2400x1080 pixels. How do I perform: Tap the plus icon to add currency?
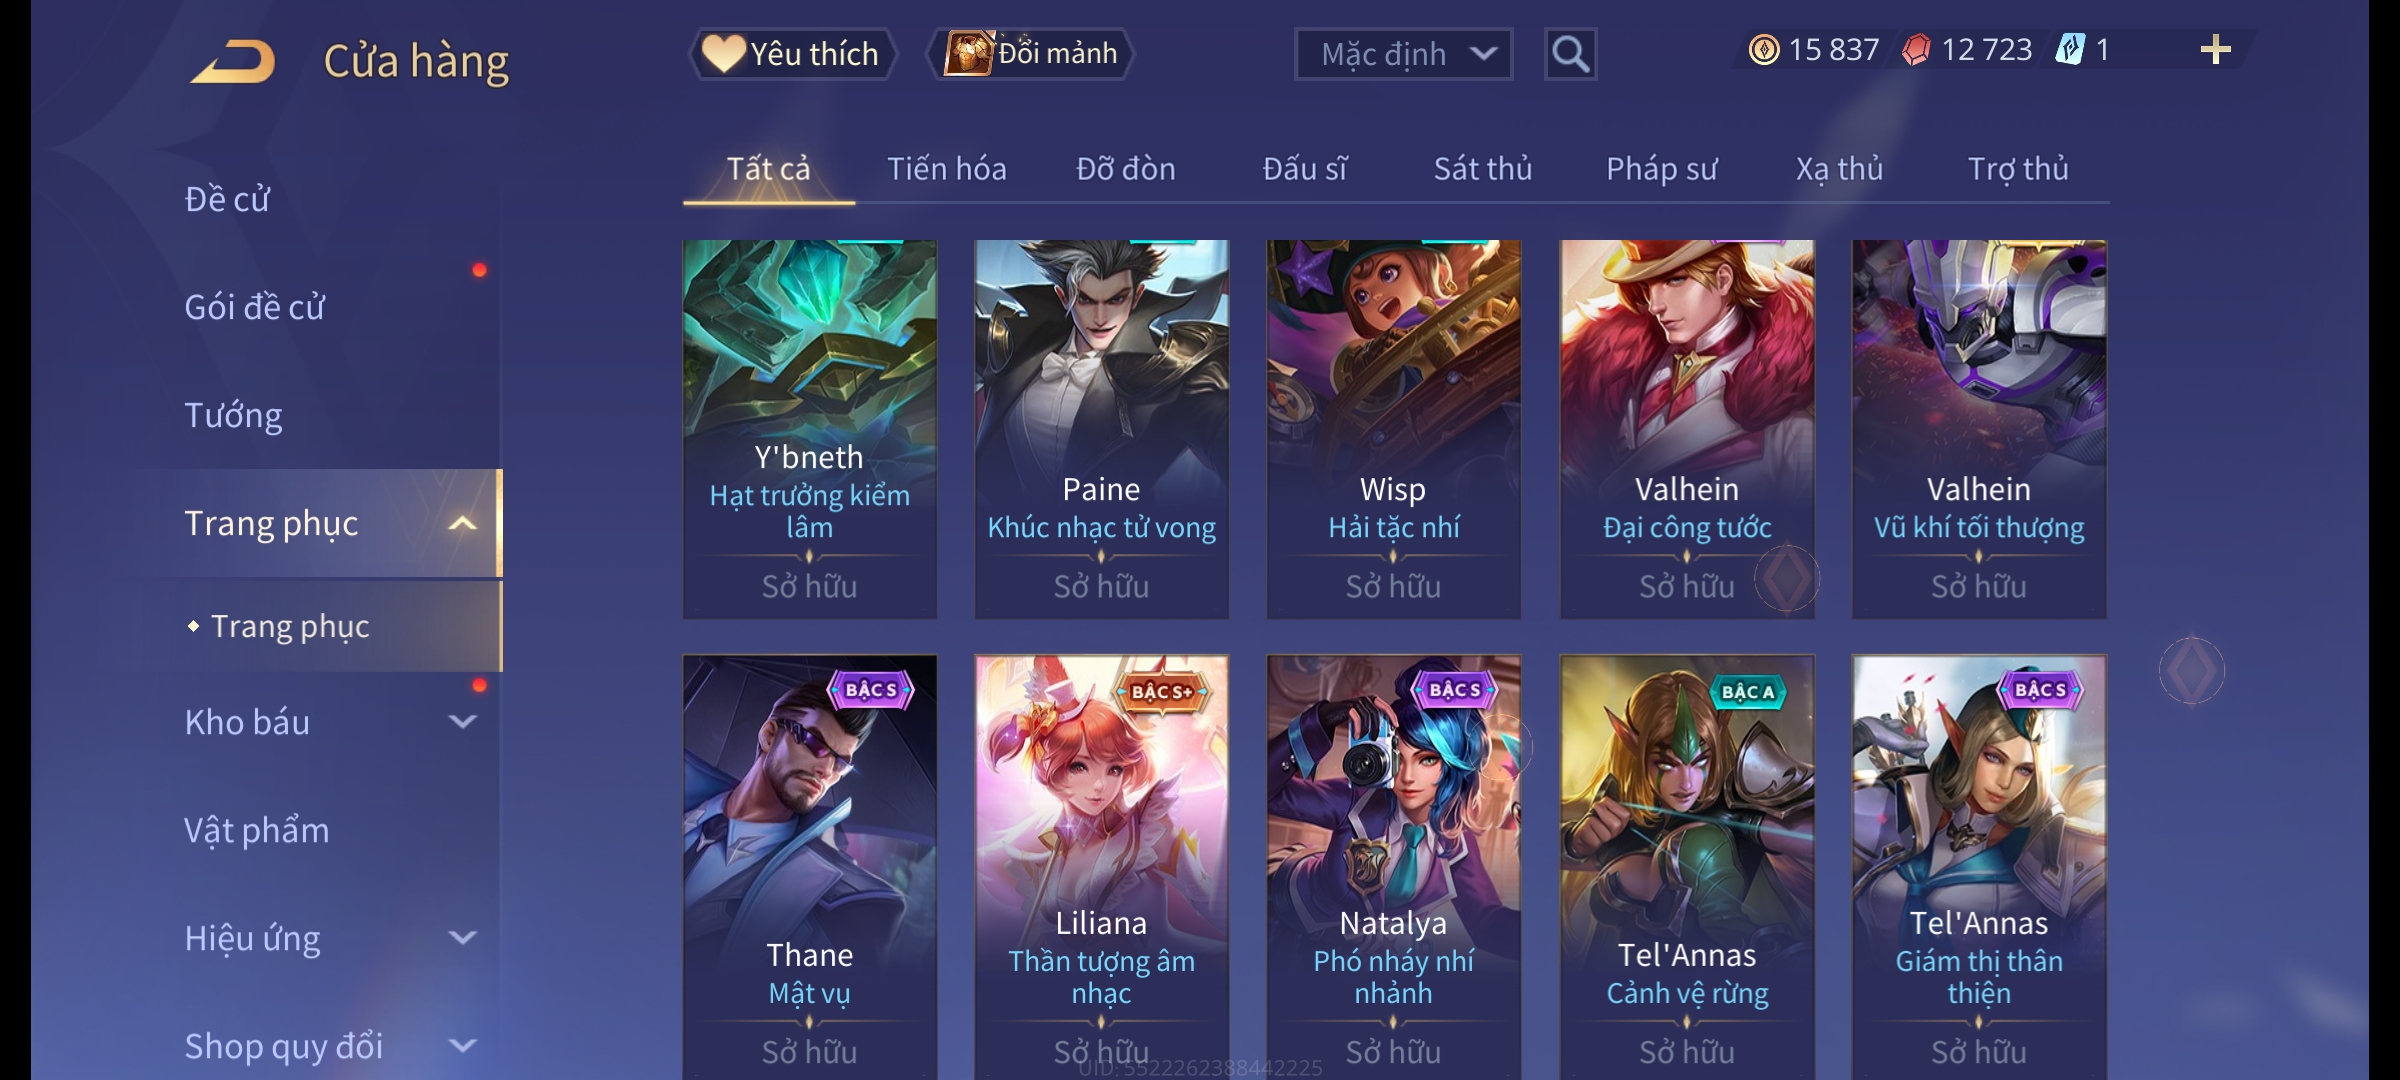tap(2215, 50)
